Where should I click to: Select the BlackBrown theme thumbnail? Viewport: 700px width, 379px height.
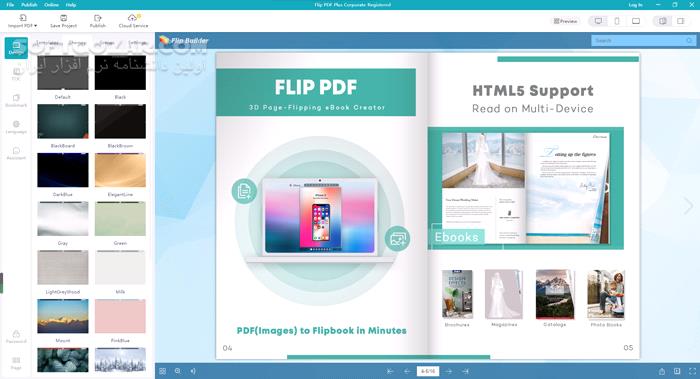point(120,121)
